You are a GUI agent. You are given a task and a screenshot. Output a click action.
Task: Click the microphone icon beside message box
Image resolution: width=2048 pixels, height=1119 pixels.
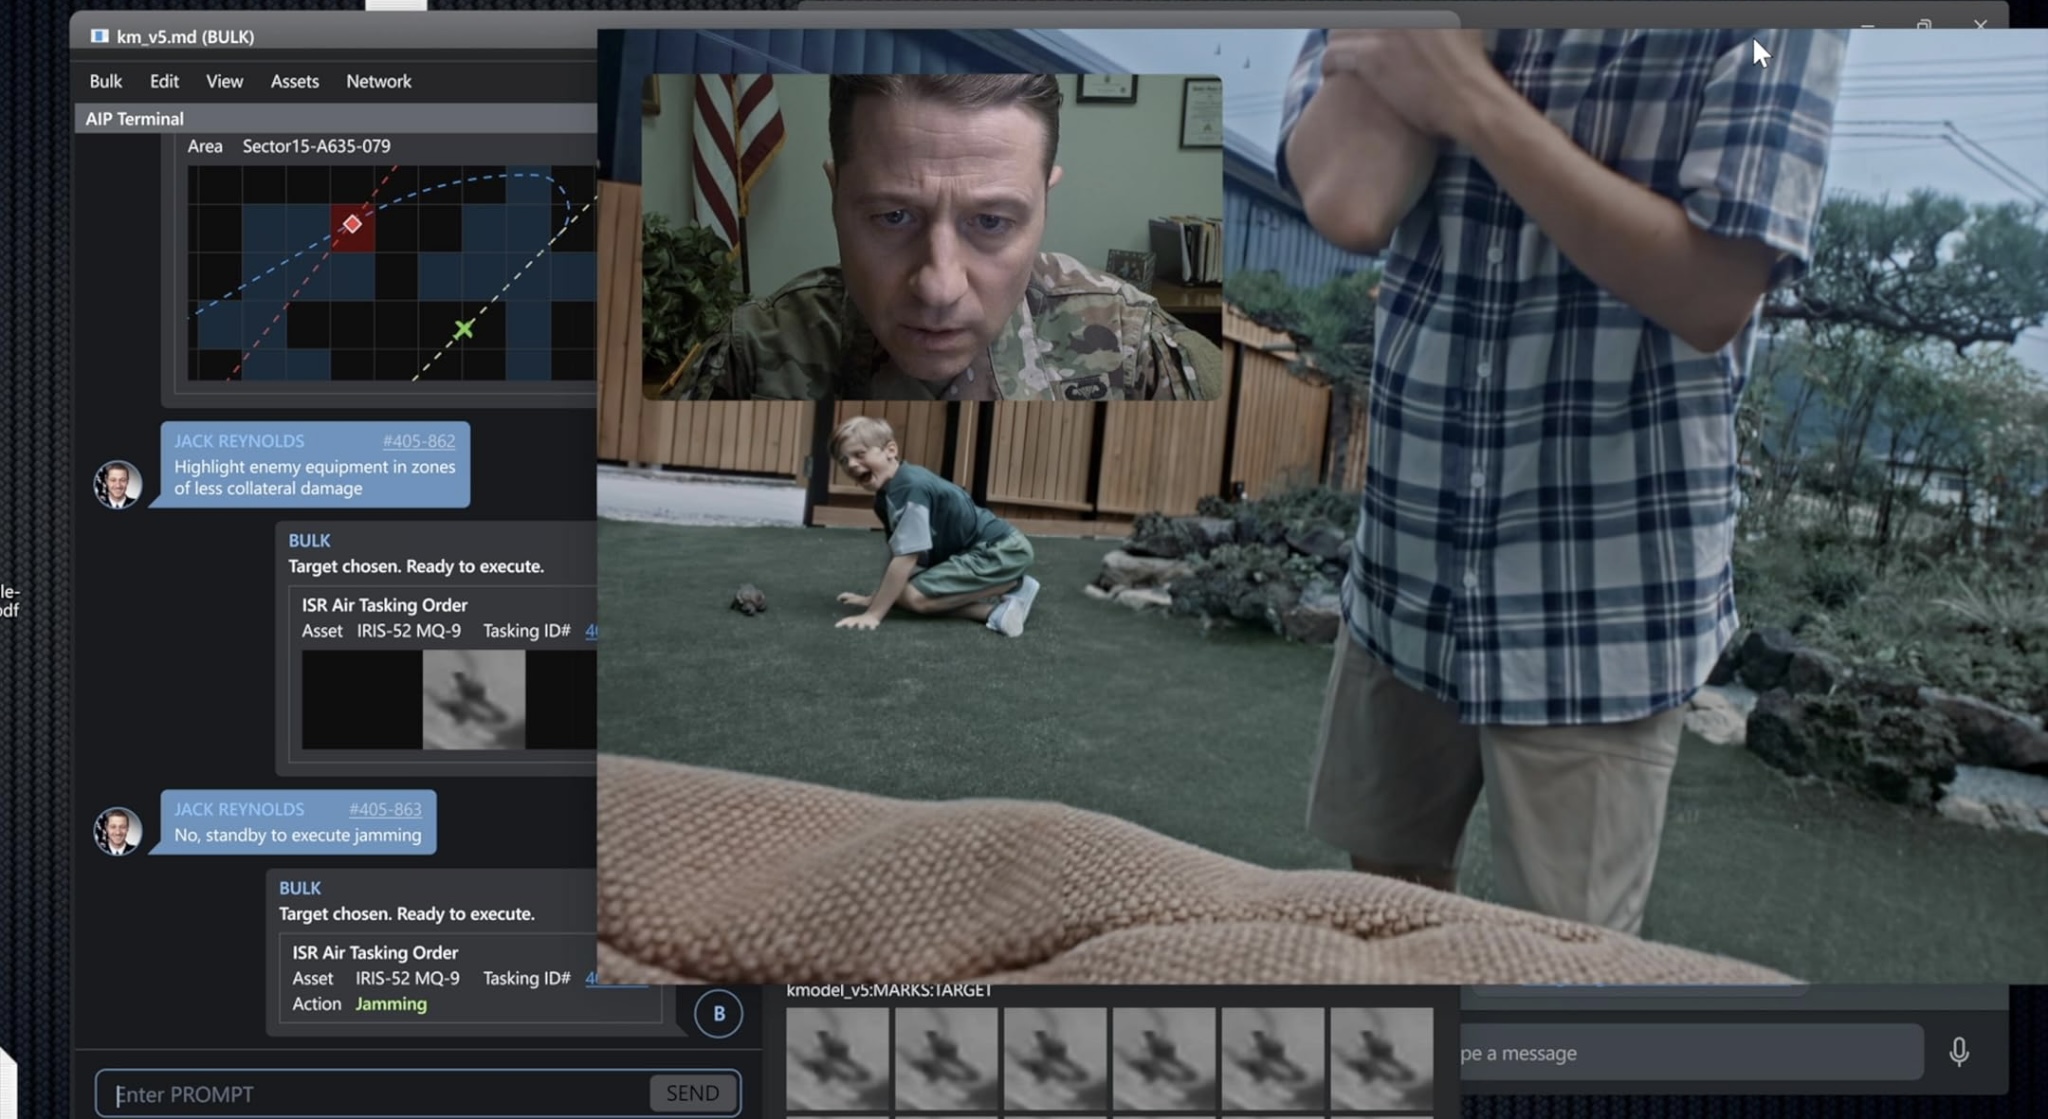(x=1958, y=1052)
